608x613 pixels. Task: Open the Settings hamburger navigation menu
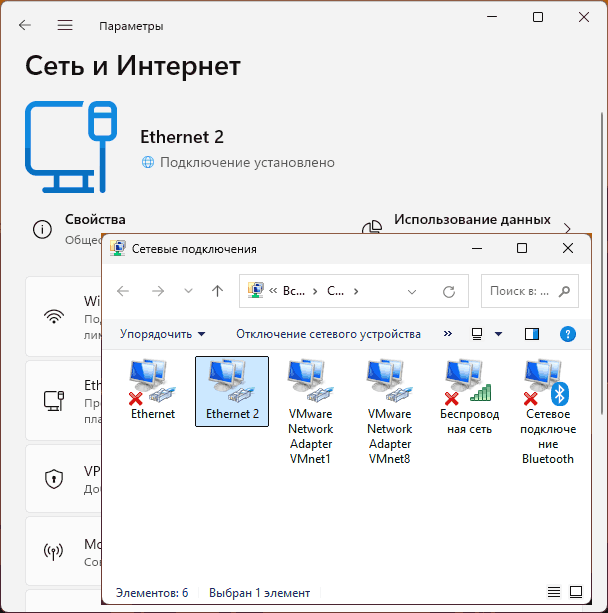click(65, 25)
